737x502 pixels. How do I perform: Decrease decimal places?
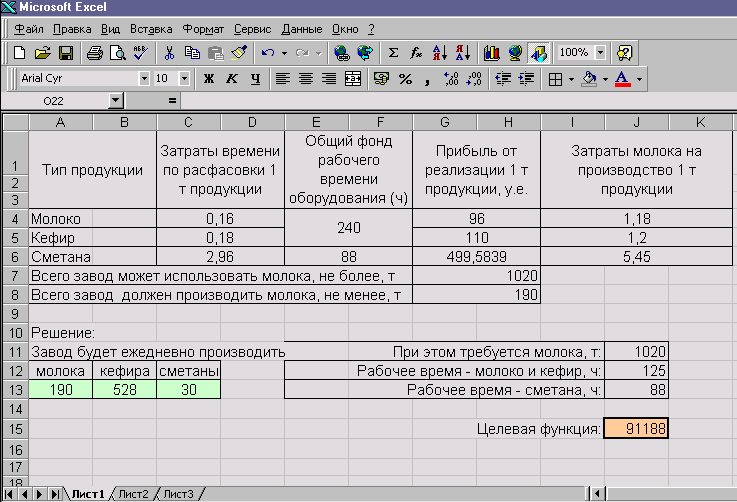474,78
